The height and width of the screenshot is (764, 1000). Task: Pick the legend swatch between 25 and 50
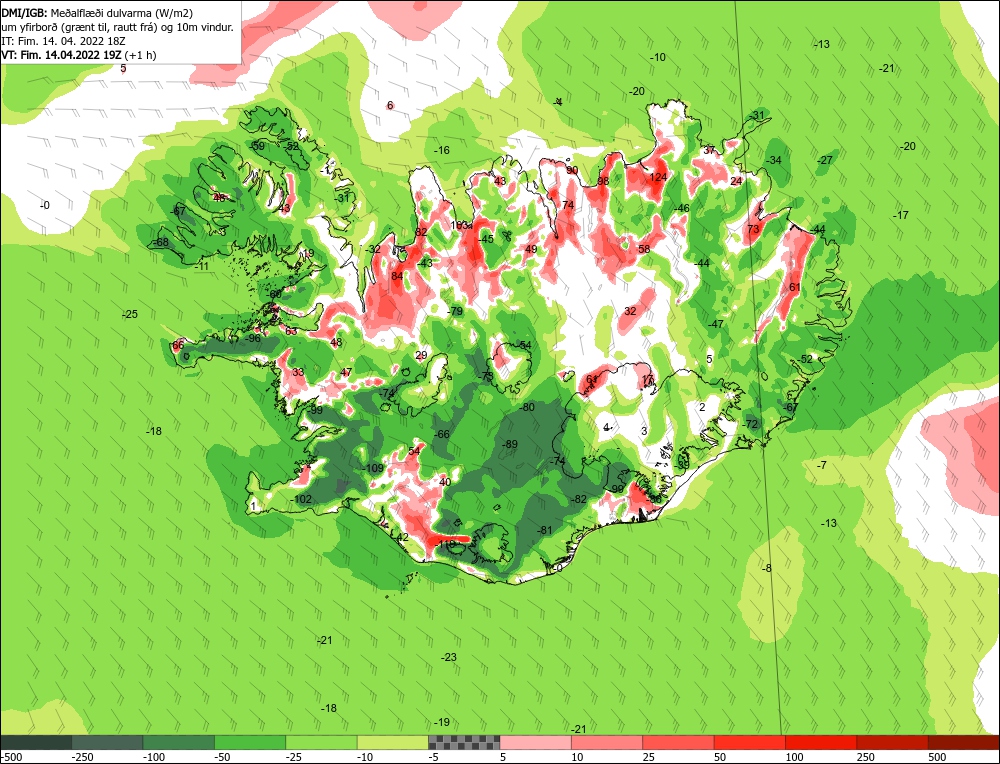679,742
